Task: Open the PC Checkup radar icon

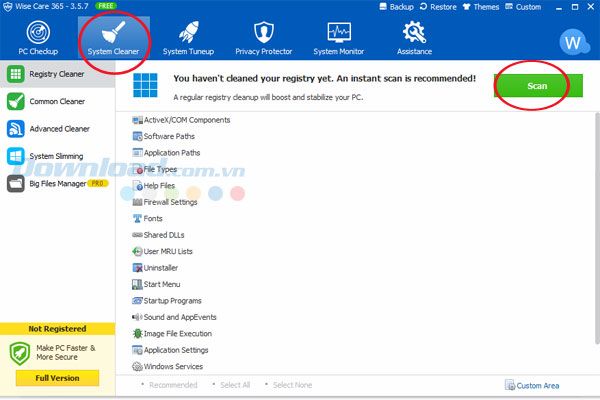Action: click(x=38, y=32)
